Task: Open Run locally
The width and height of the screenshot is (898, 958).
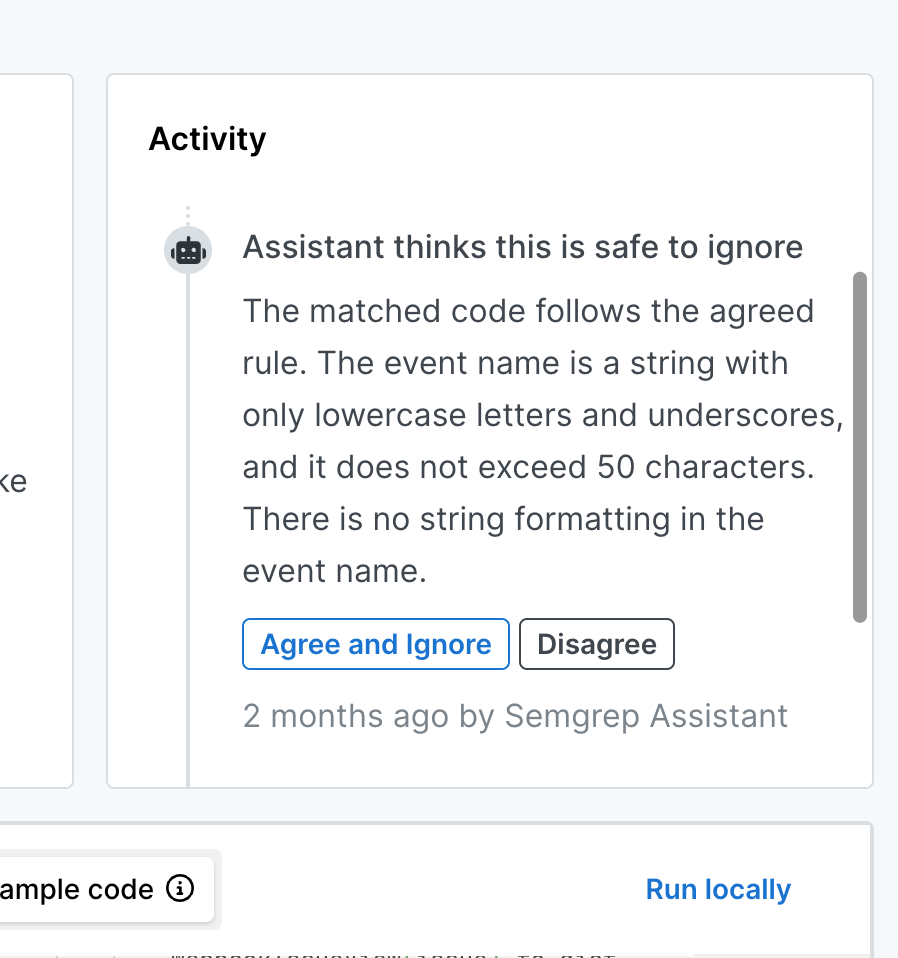Action: 718,889
